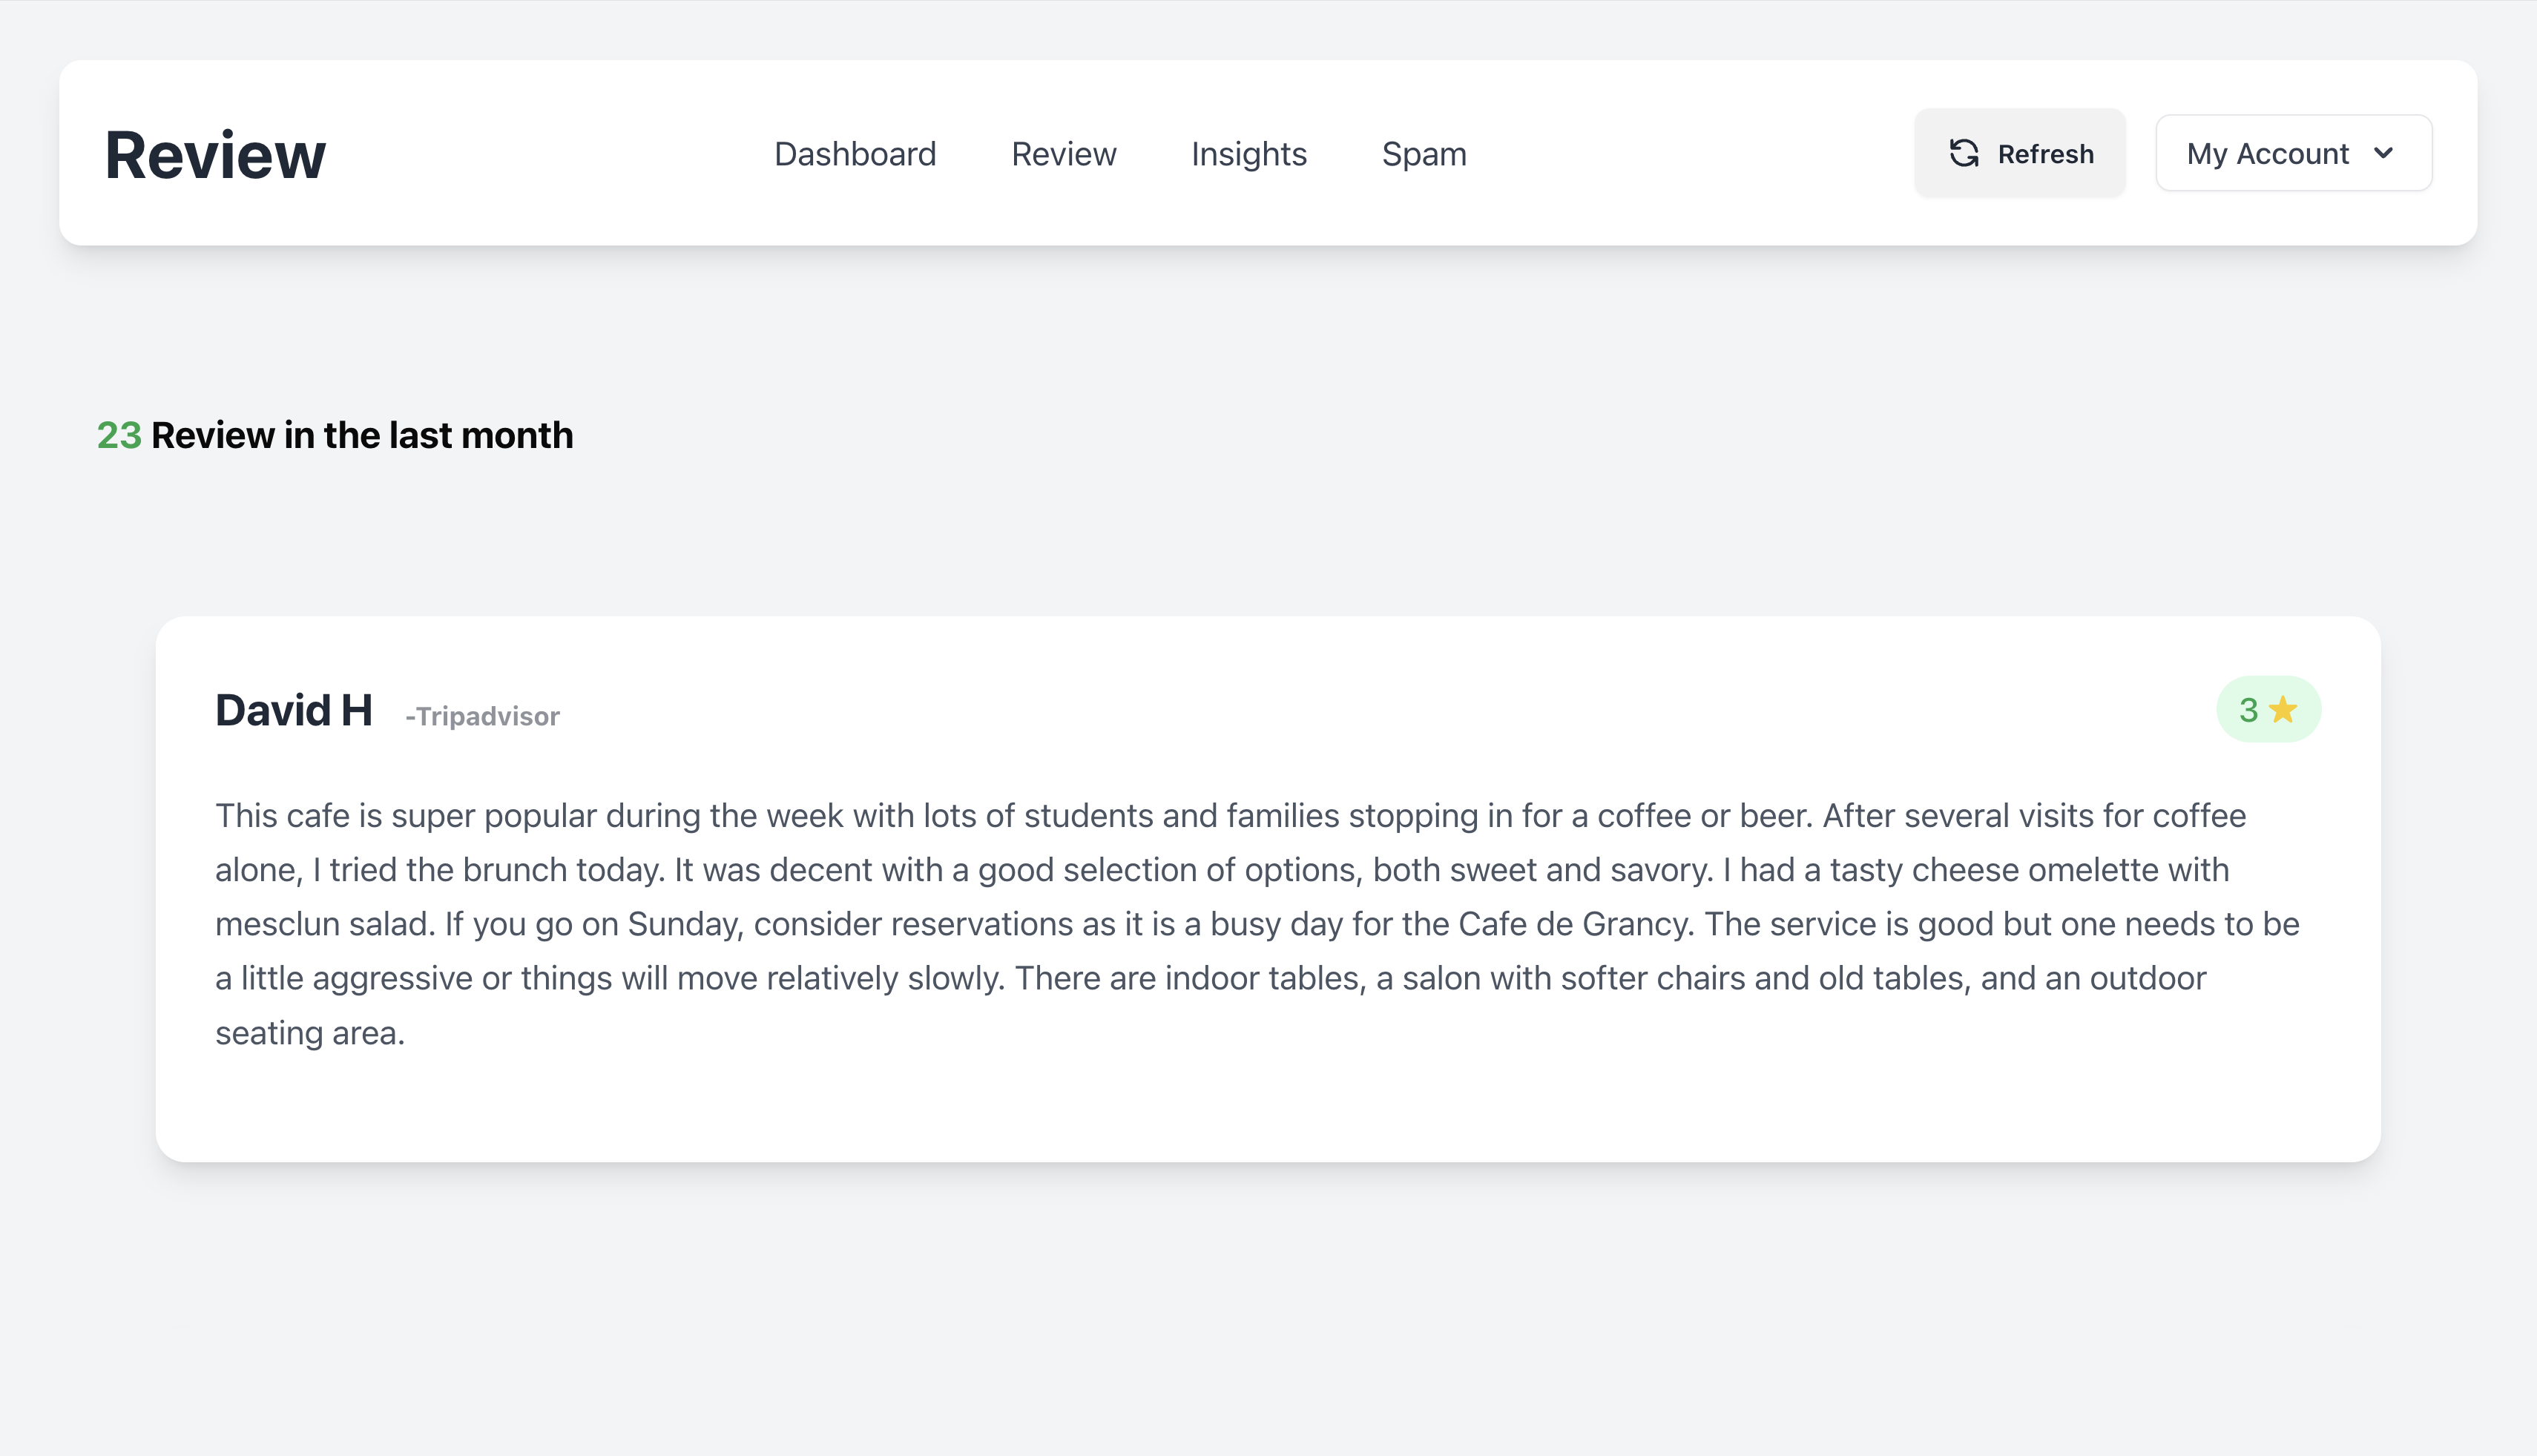Open the My Account dropdown
This screenshot has height=1456, width=2537.
click(2292, 153)
